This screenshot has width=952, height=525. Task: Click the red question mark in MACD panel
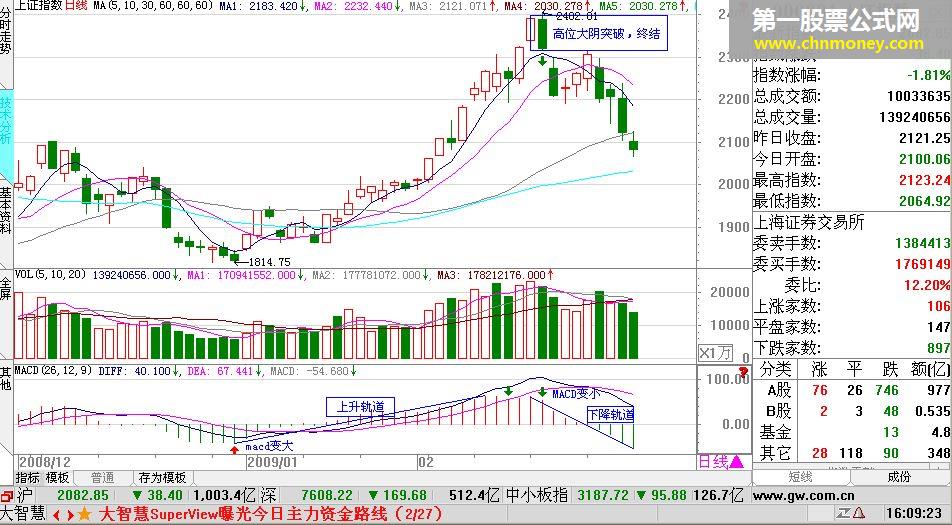coord(743,372)
